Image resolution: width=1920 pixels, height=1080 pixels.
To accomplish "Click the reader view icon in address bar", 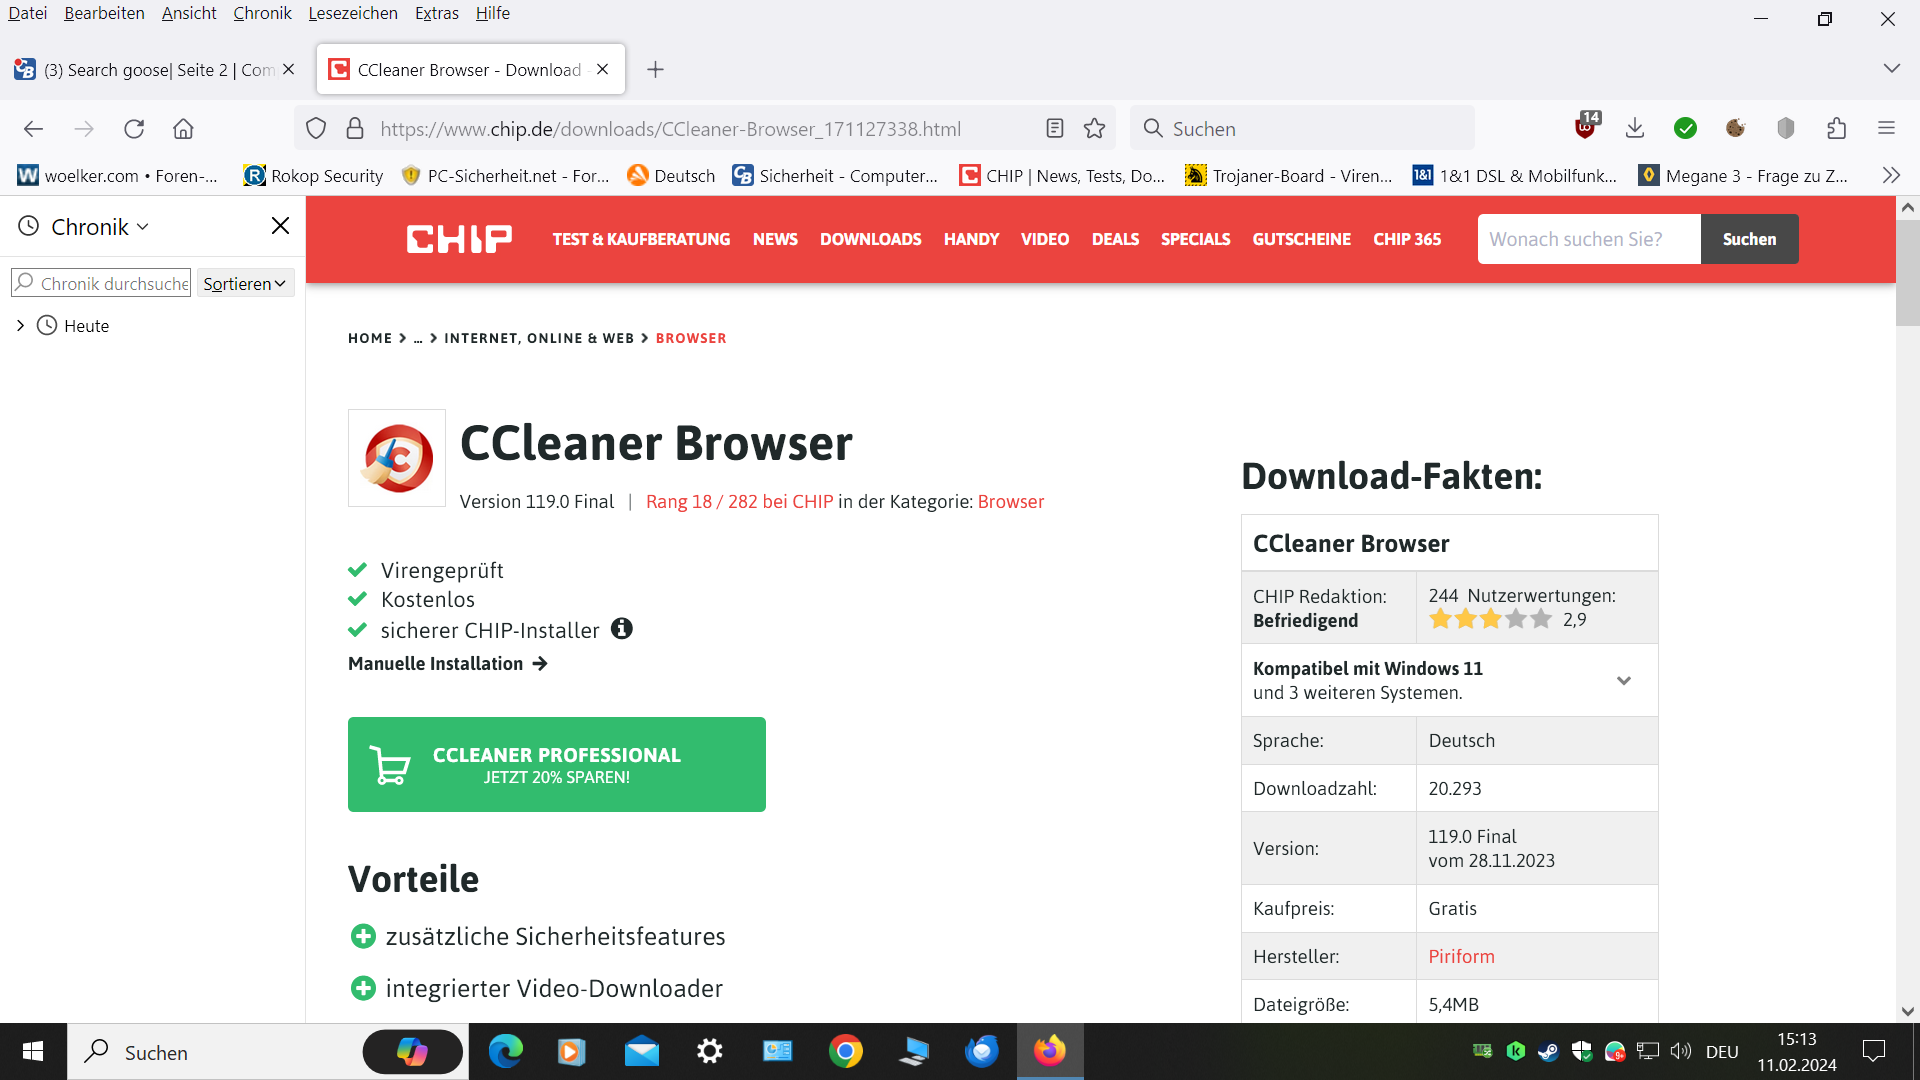I will 1054,128.
